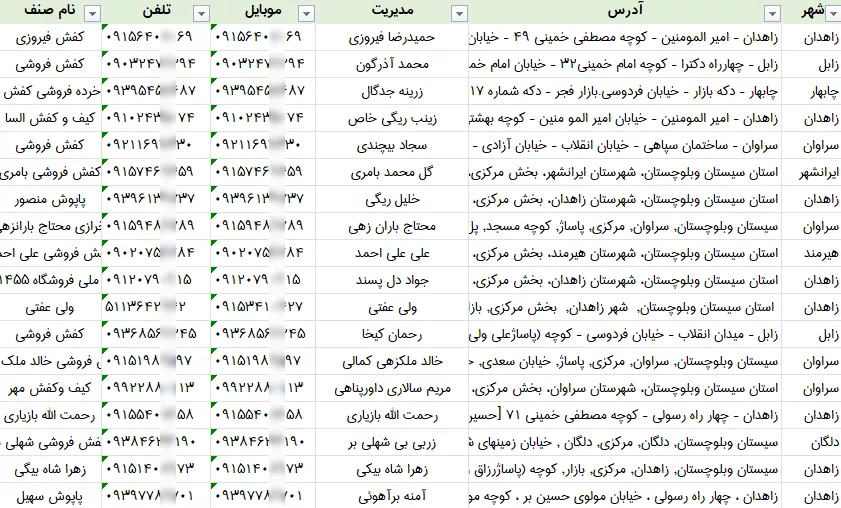Image resolution: width=841 pixels, height=508 pixels.
Task: Select the موبایل column header
Action: (263, 11)
